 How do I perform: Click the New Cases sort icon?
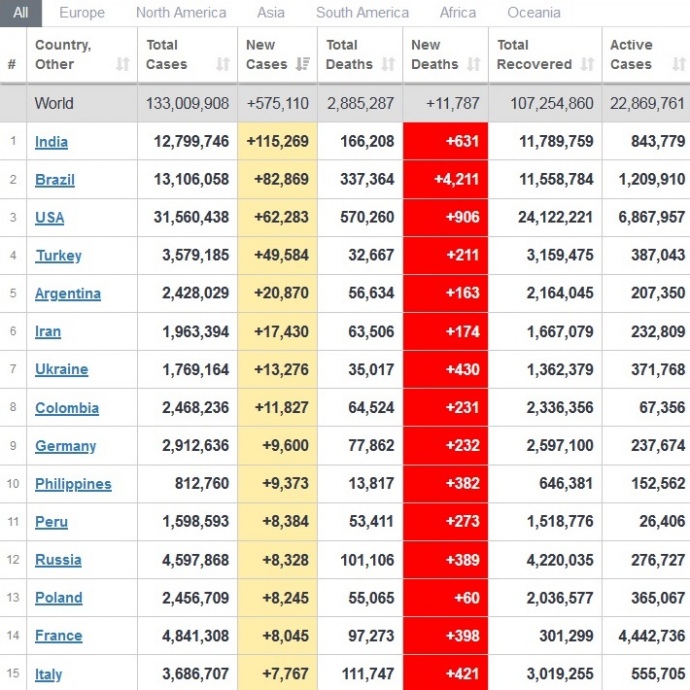point(303,64)
